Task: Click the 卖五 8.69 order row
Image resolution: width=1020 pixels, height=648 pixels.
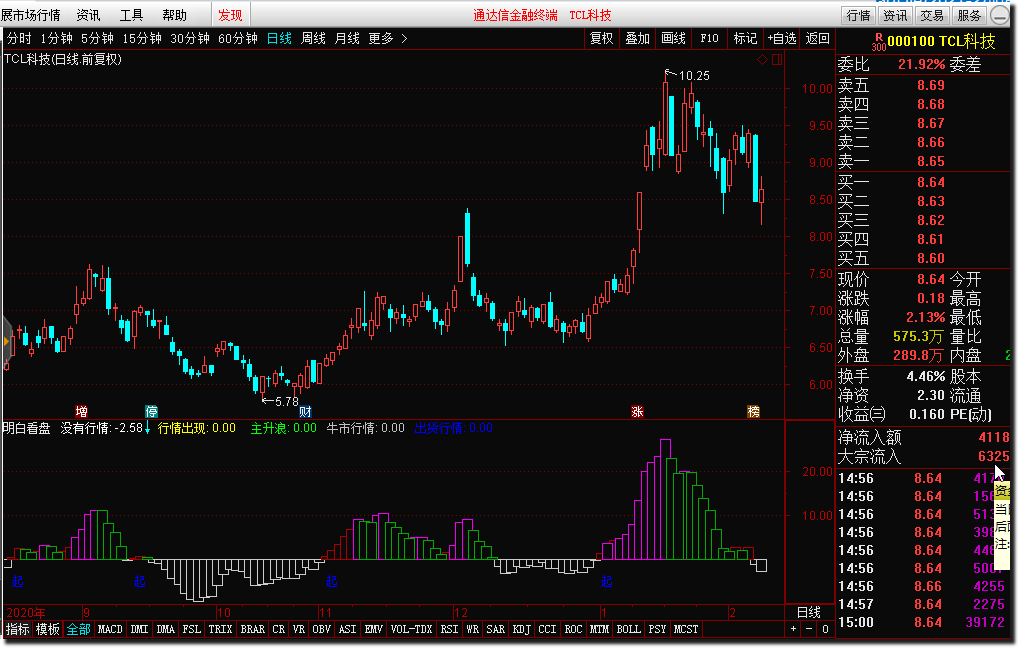Action: point(923,85)
